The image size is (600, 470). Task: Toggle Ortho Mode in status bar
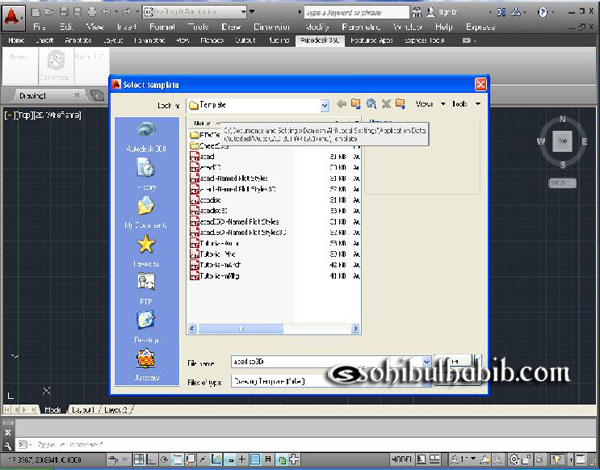[x=151, y=459]
